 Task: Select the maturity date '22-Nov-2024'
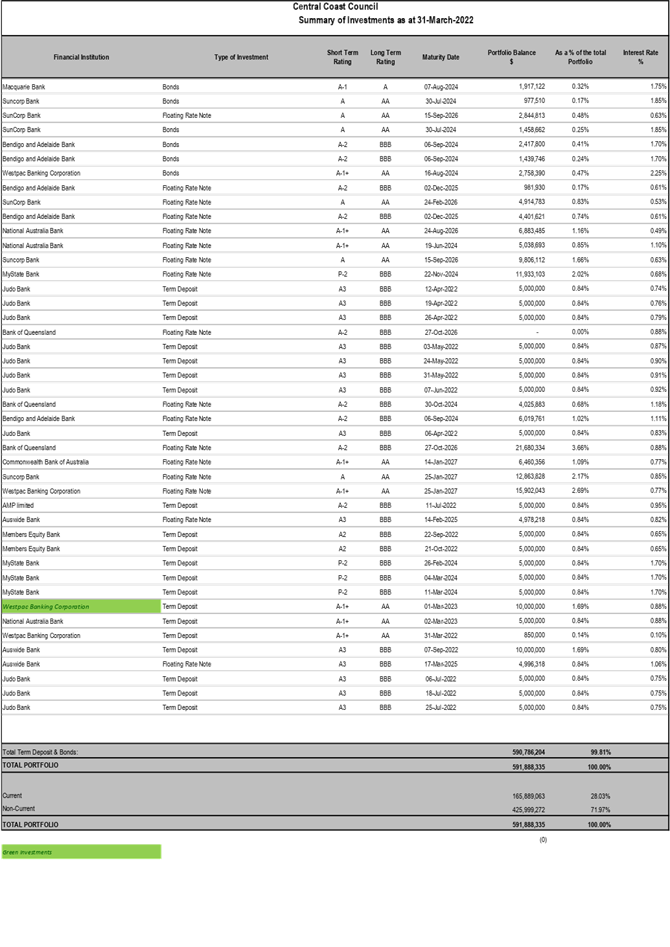pos(441,274)
